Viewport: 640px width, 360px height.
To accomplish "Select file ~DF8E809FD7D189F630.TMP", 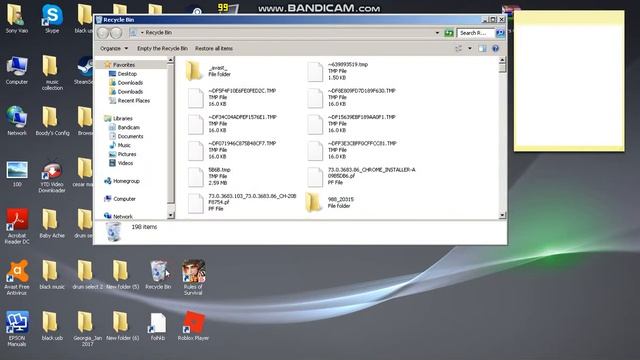I will (x=351, y=98).
